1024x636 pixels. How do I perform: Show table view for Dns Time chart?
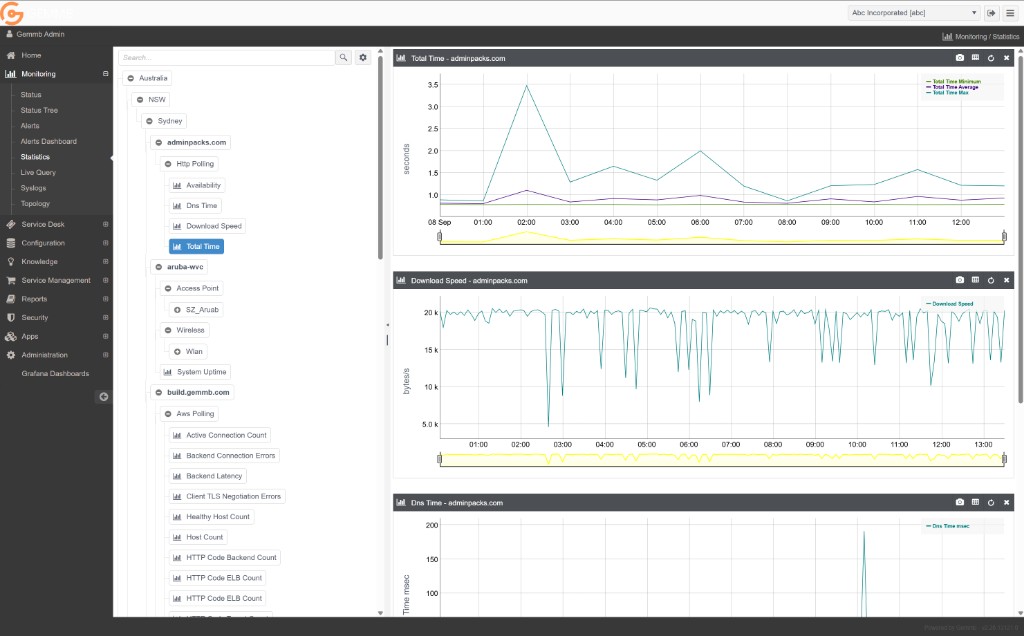click(975, 502)
